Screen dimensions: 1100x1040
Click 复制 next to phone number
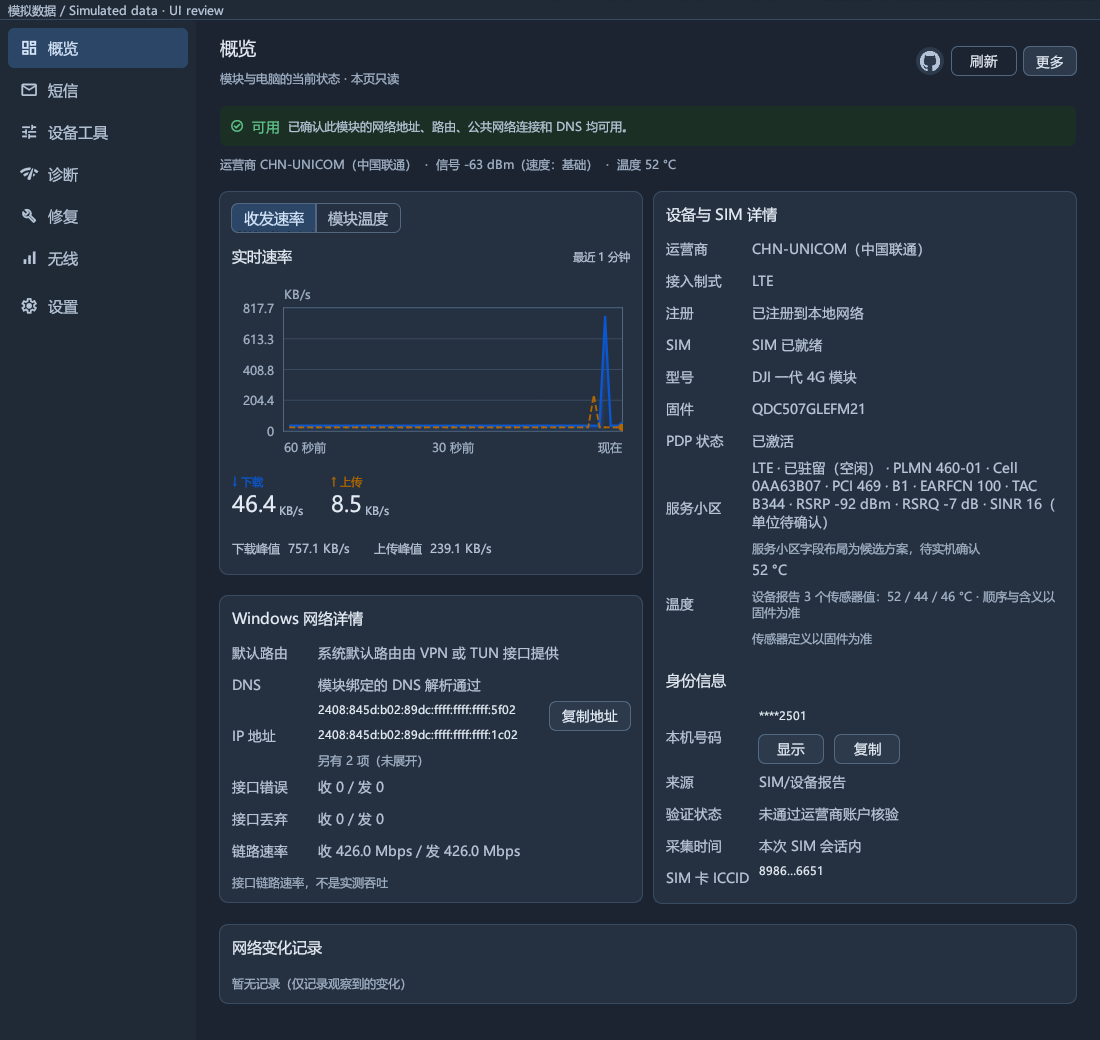[x=867, y=749]
